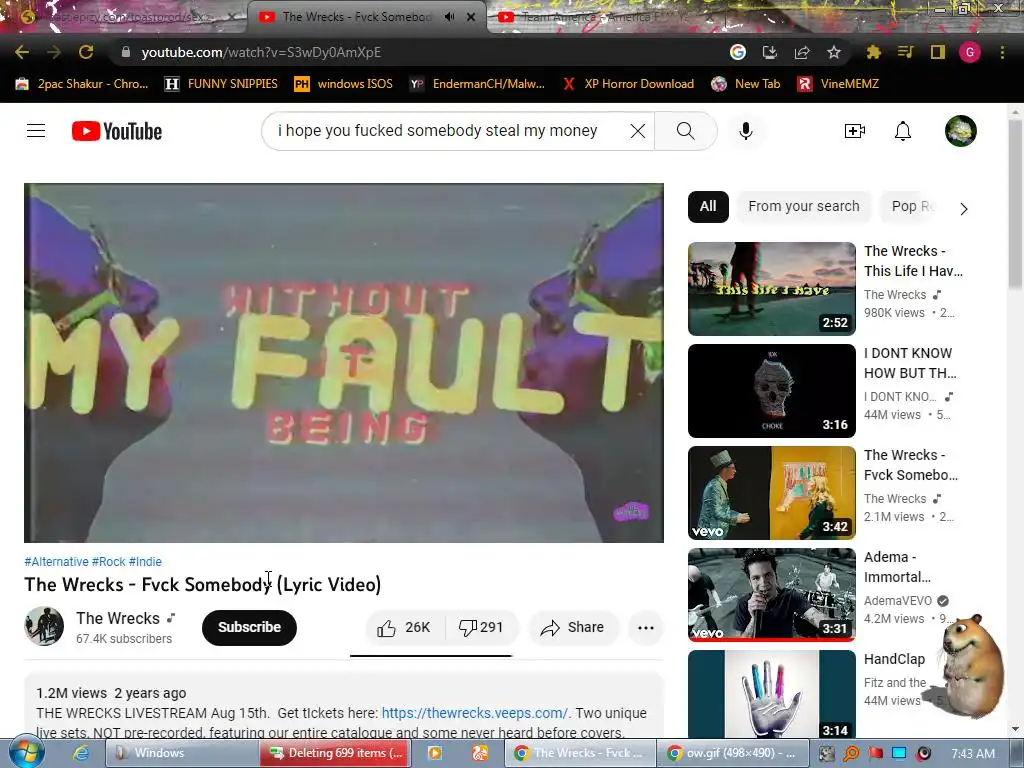Click the Share button

coord(573,628)
